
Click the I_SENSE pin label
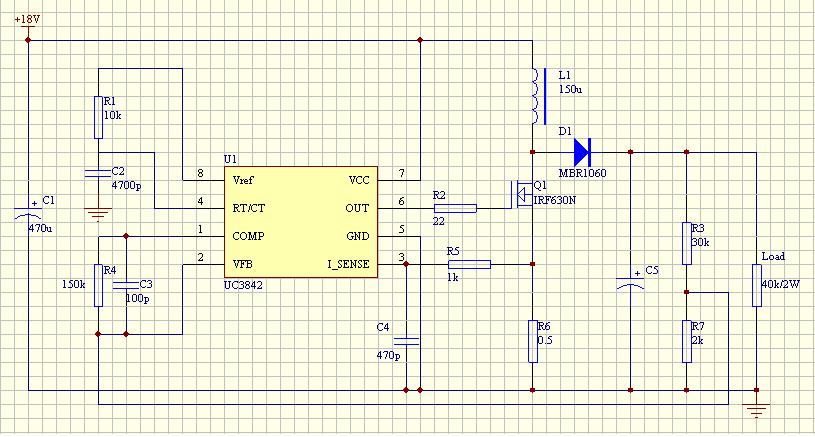[x=348, y=264]
